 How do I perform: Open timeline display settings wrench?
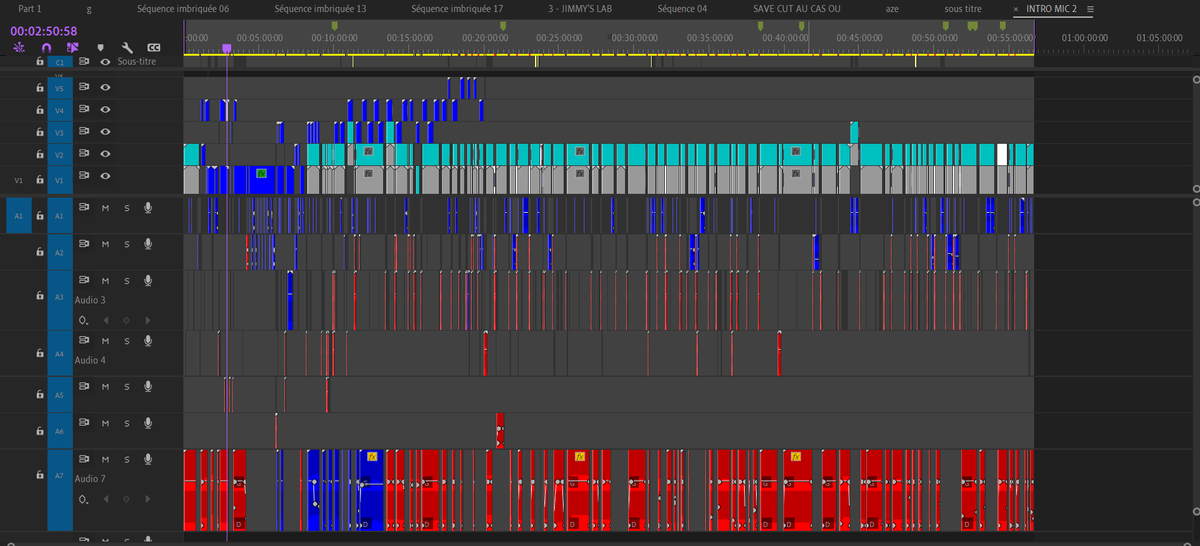127,47
